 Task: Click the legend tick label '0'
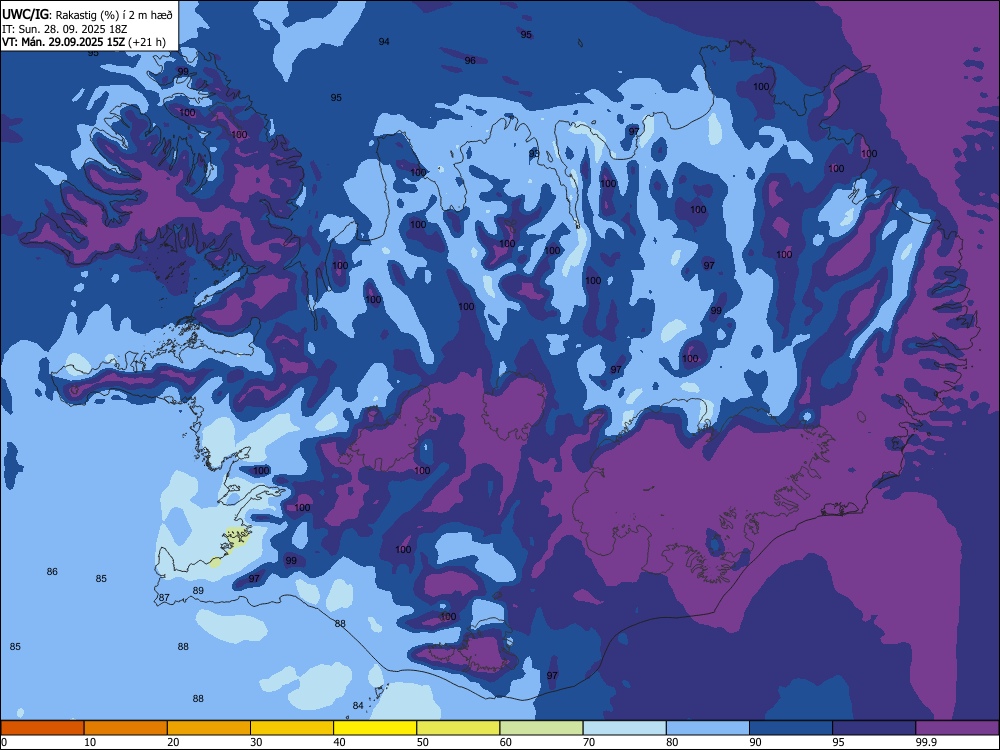(4, 742)
